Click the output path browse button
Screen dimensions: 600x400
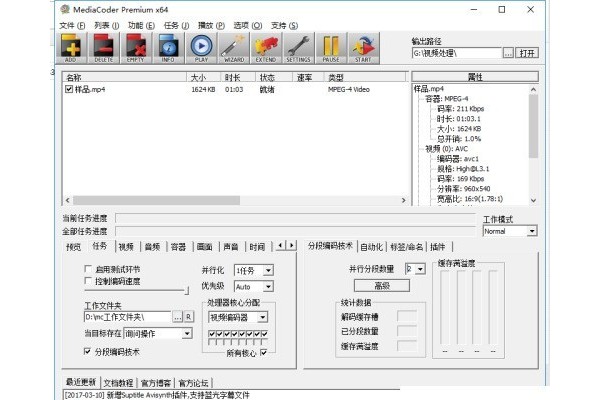(x=508, y=53)
